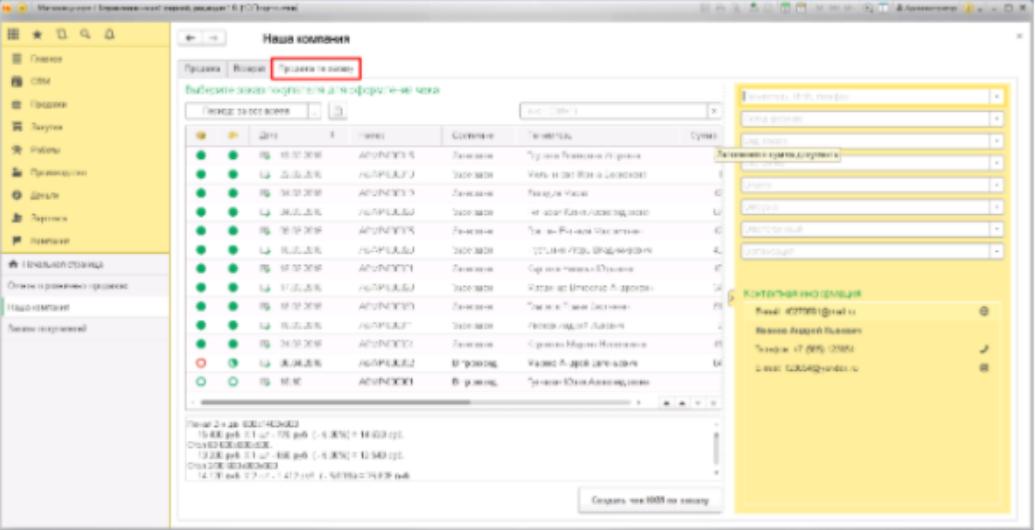
Task: Open the CRM section in sidebar
Action: [41, 81]
